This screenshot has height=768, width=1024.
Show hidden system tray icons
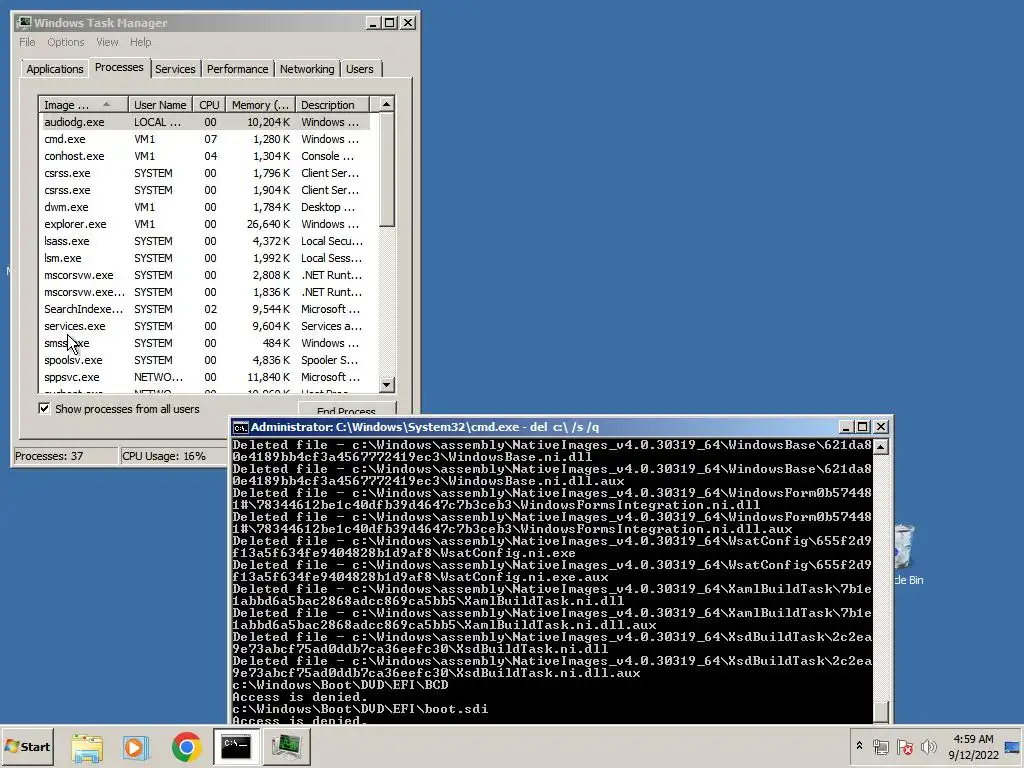point(859,746)
